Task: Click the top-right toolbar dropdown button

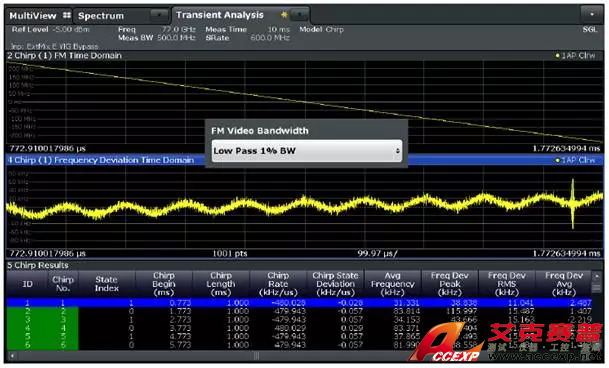Action: click(x=592, y=15)
